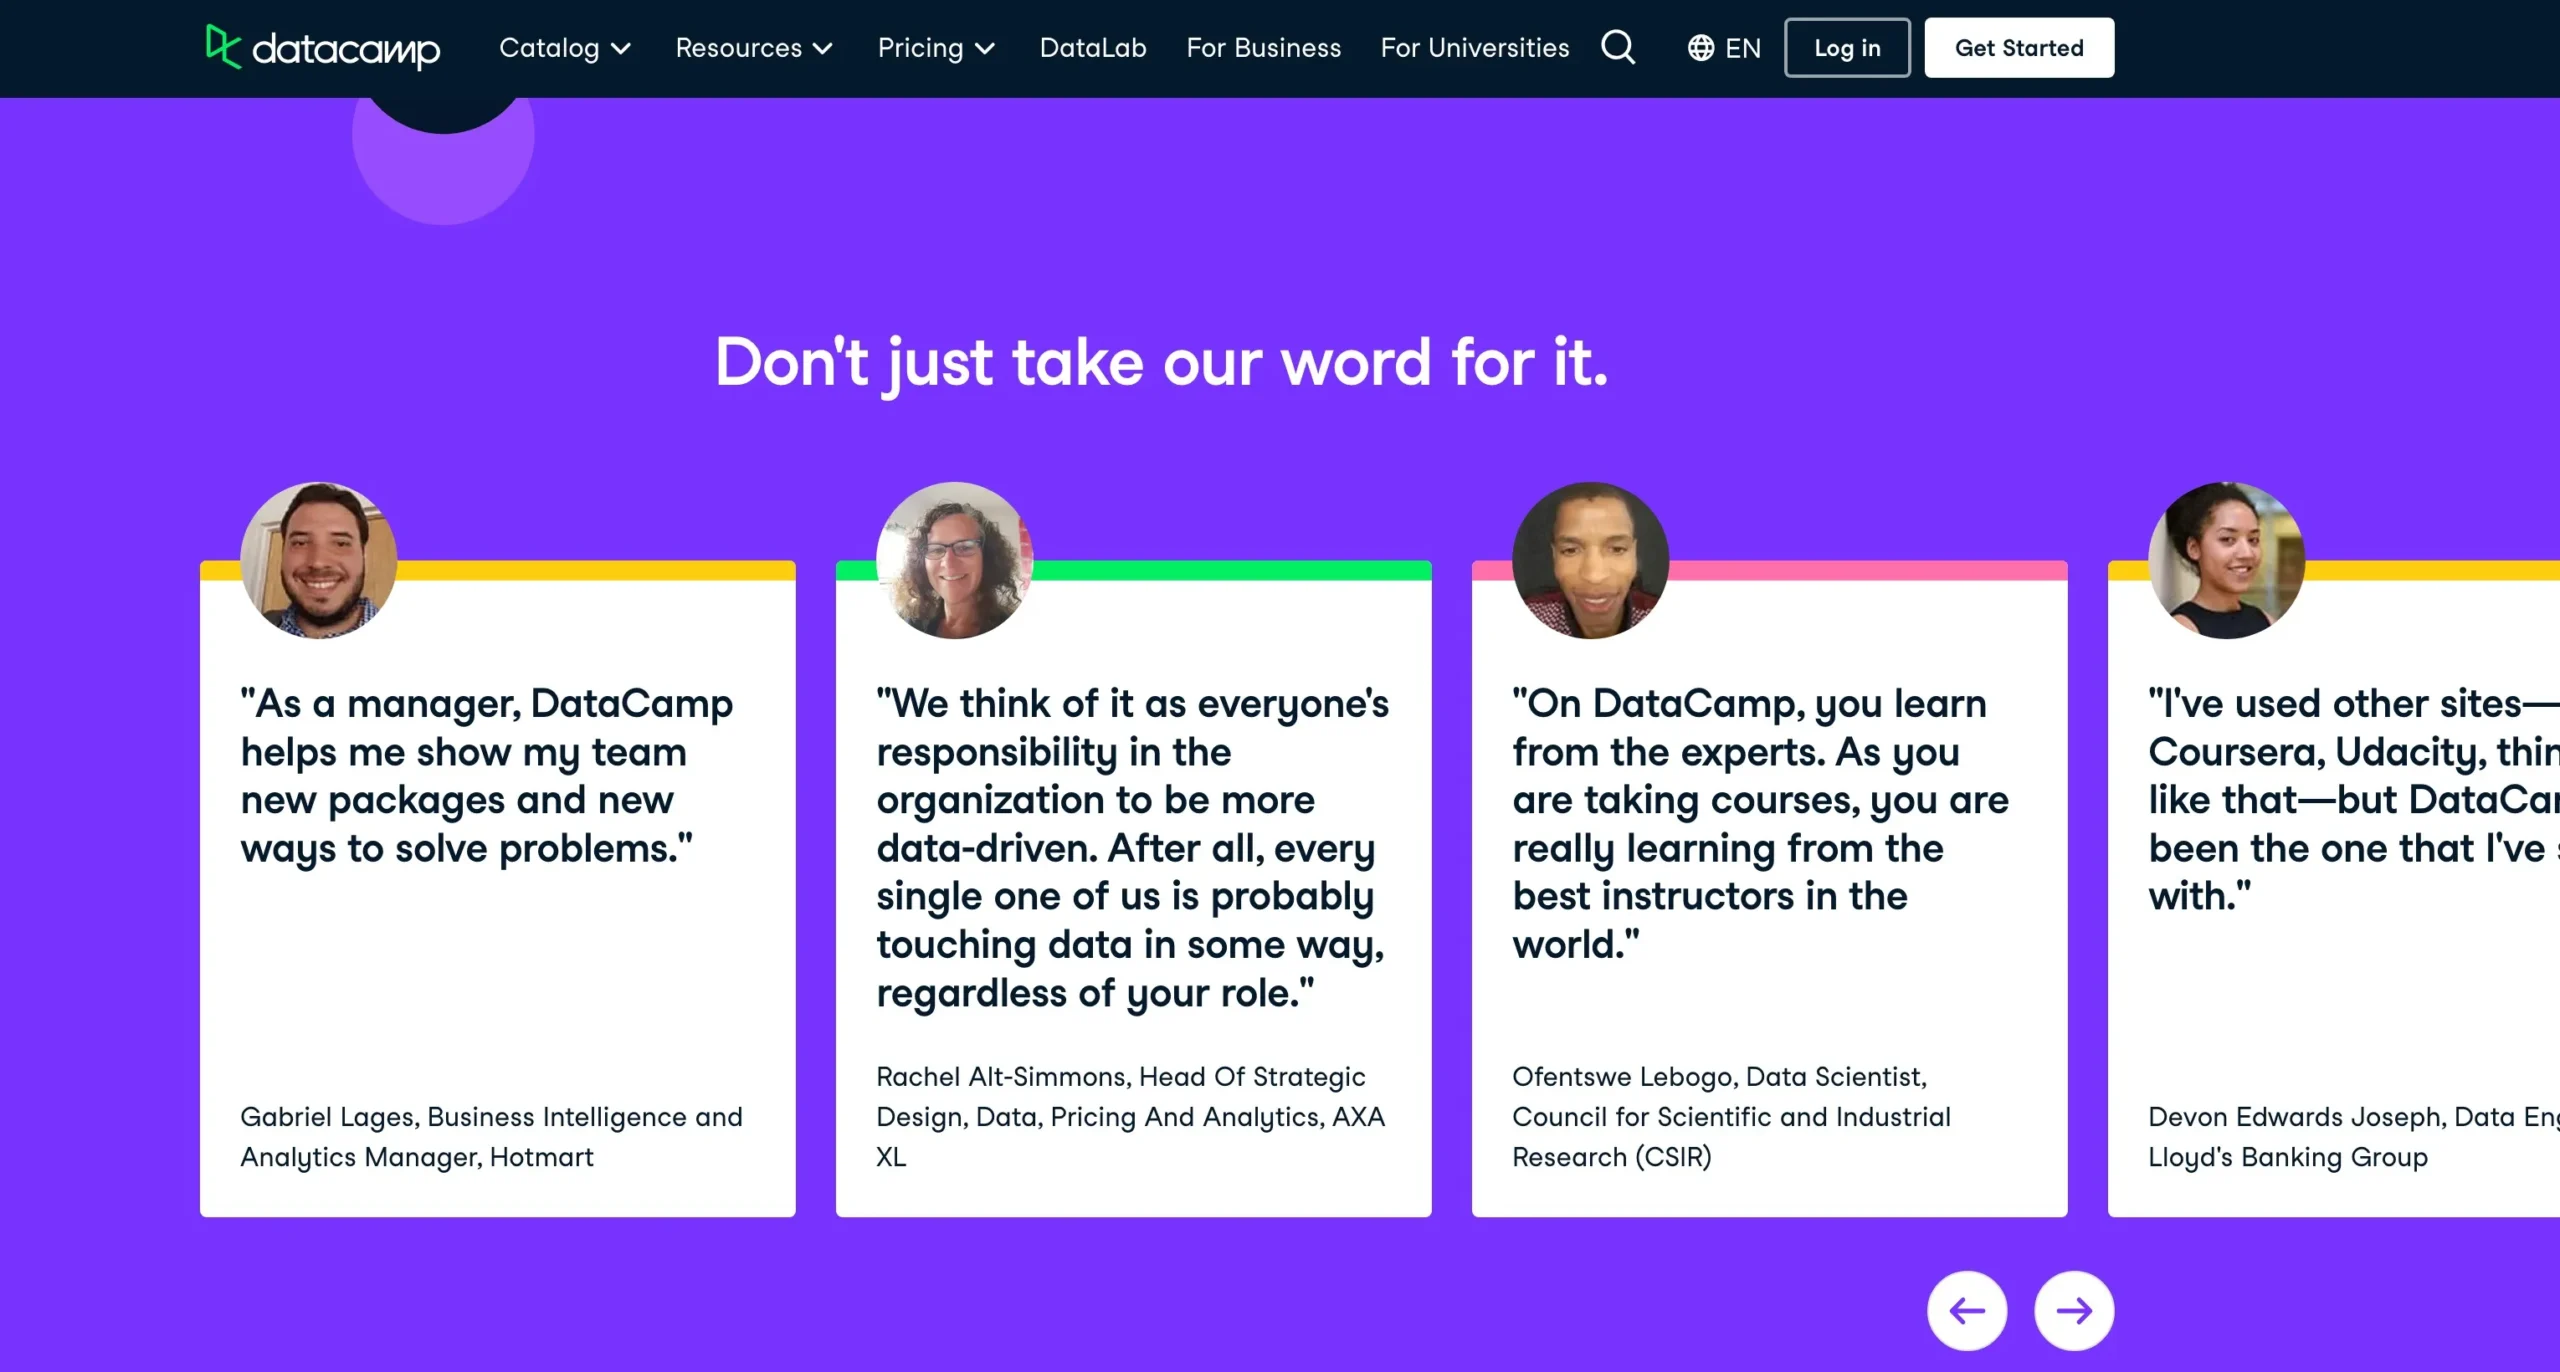Click Devon Edwards Joseph's avatar
The image size is (2560, 1372).
pyautogui.click(x=2226, y=560)
